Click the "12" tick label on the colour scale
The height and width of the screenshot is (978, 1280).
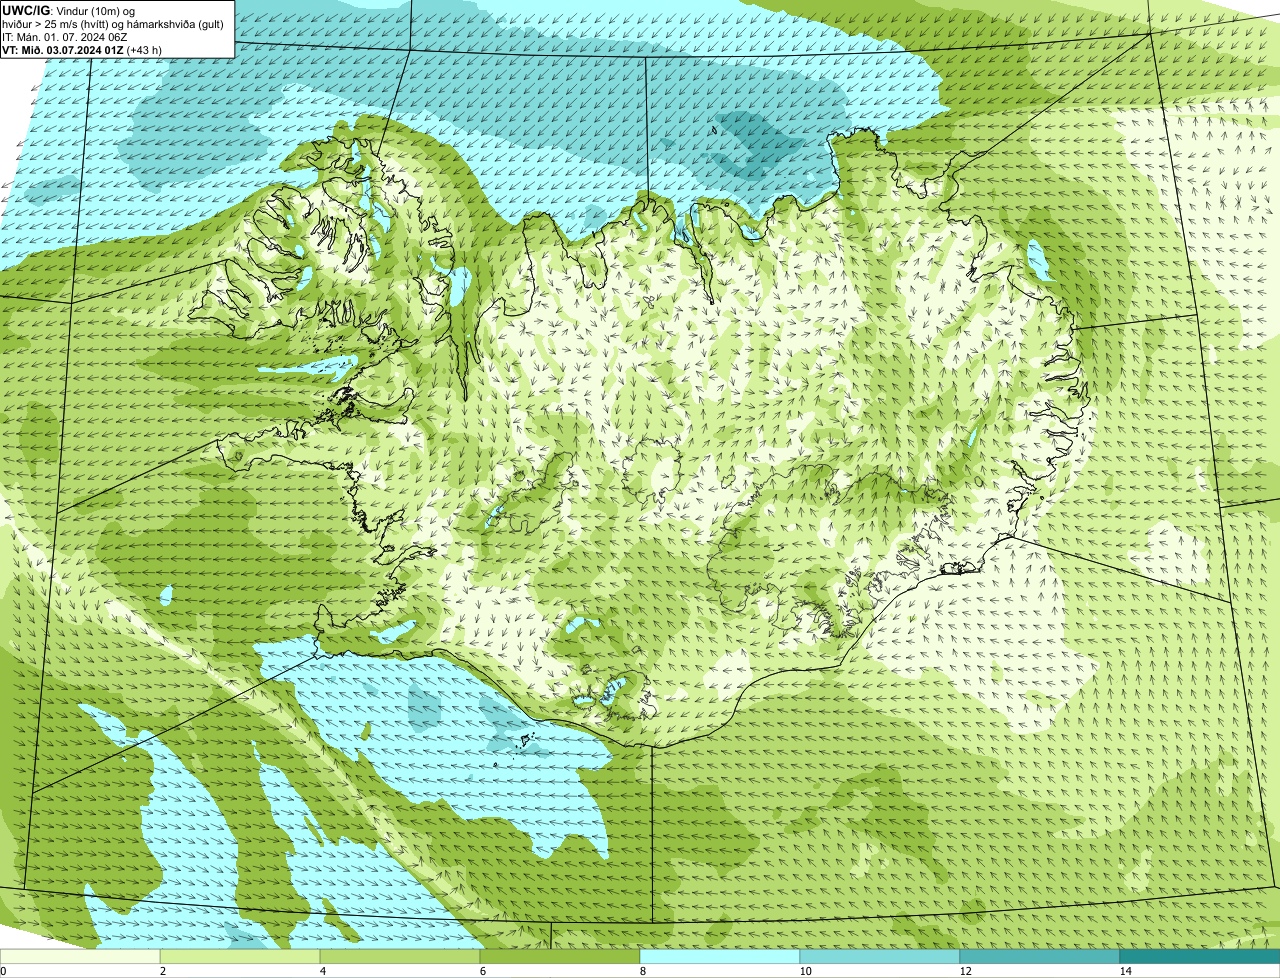[964, 971]
